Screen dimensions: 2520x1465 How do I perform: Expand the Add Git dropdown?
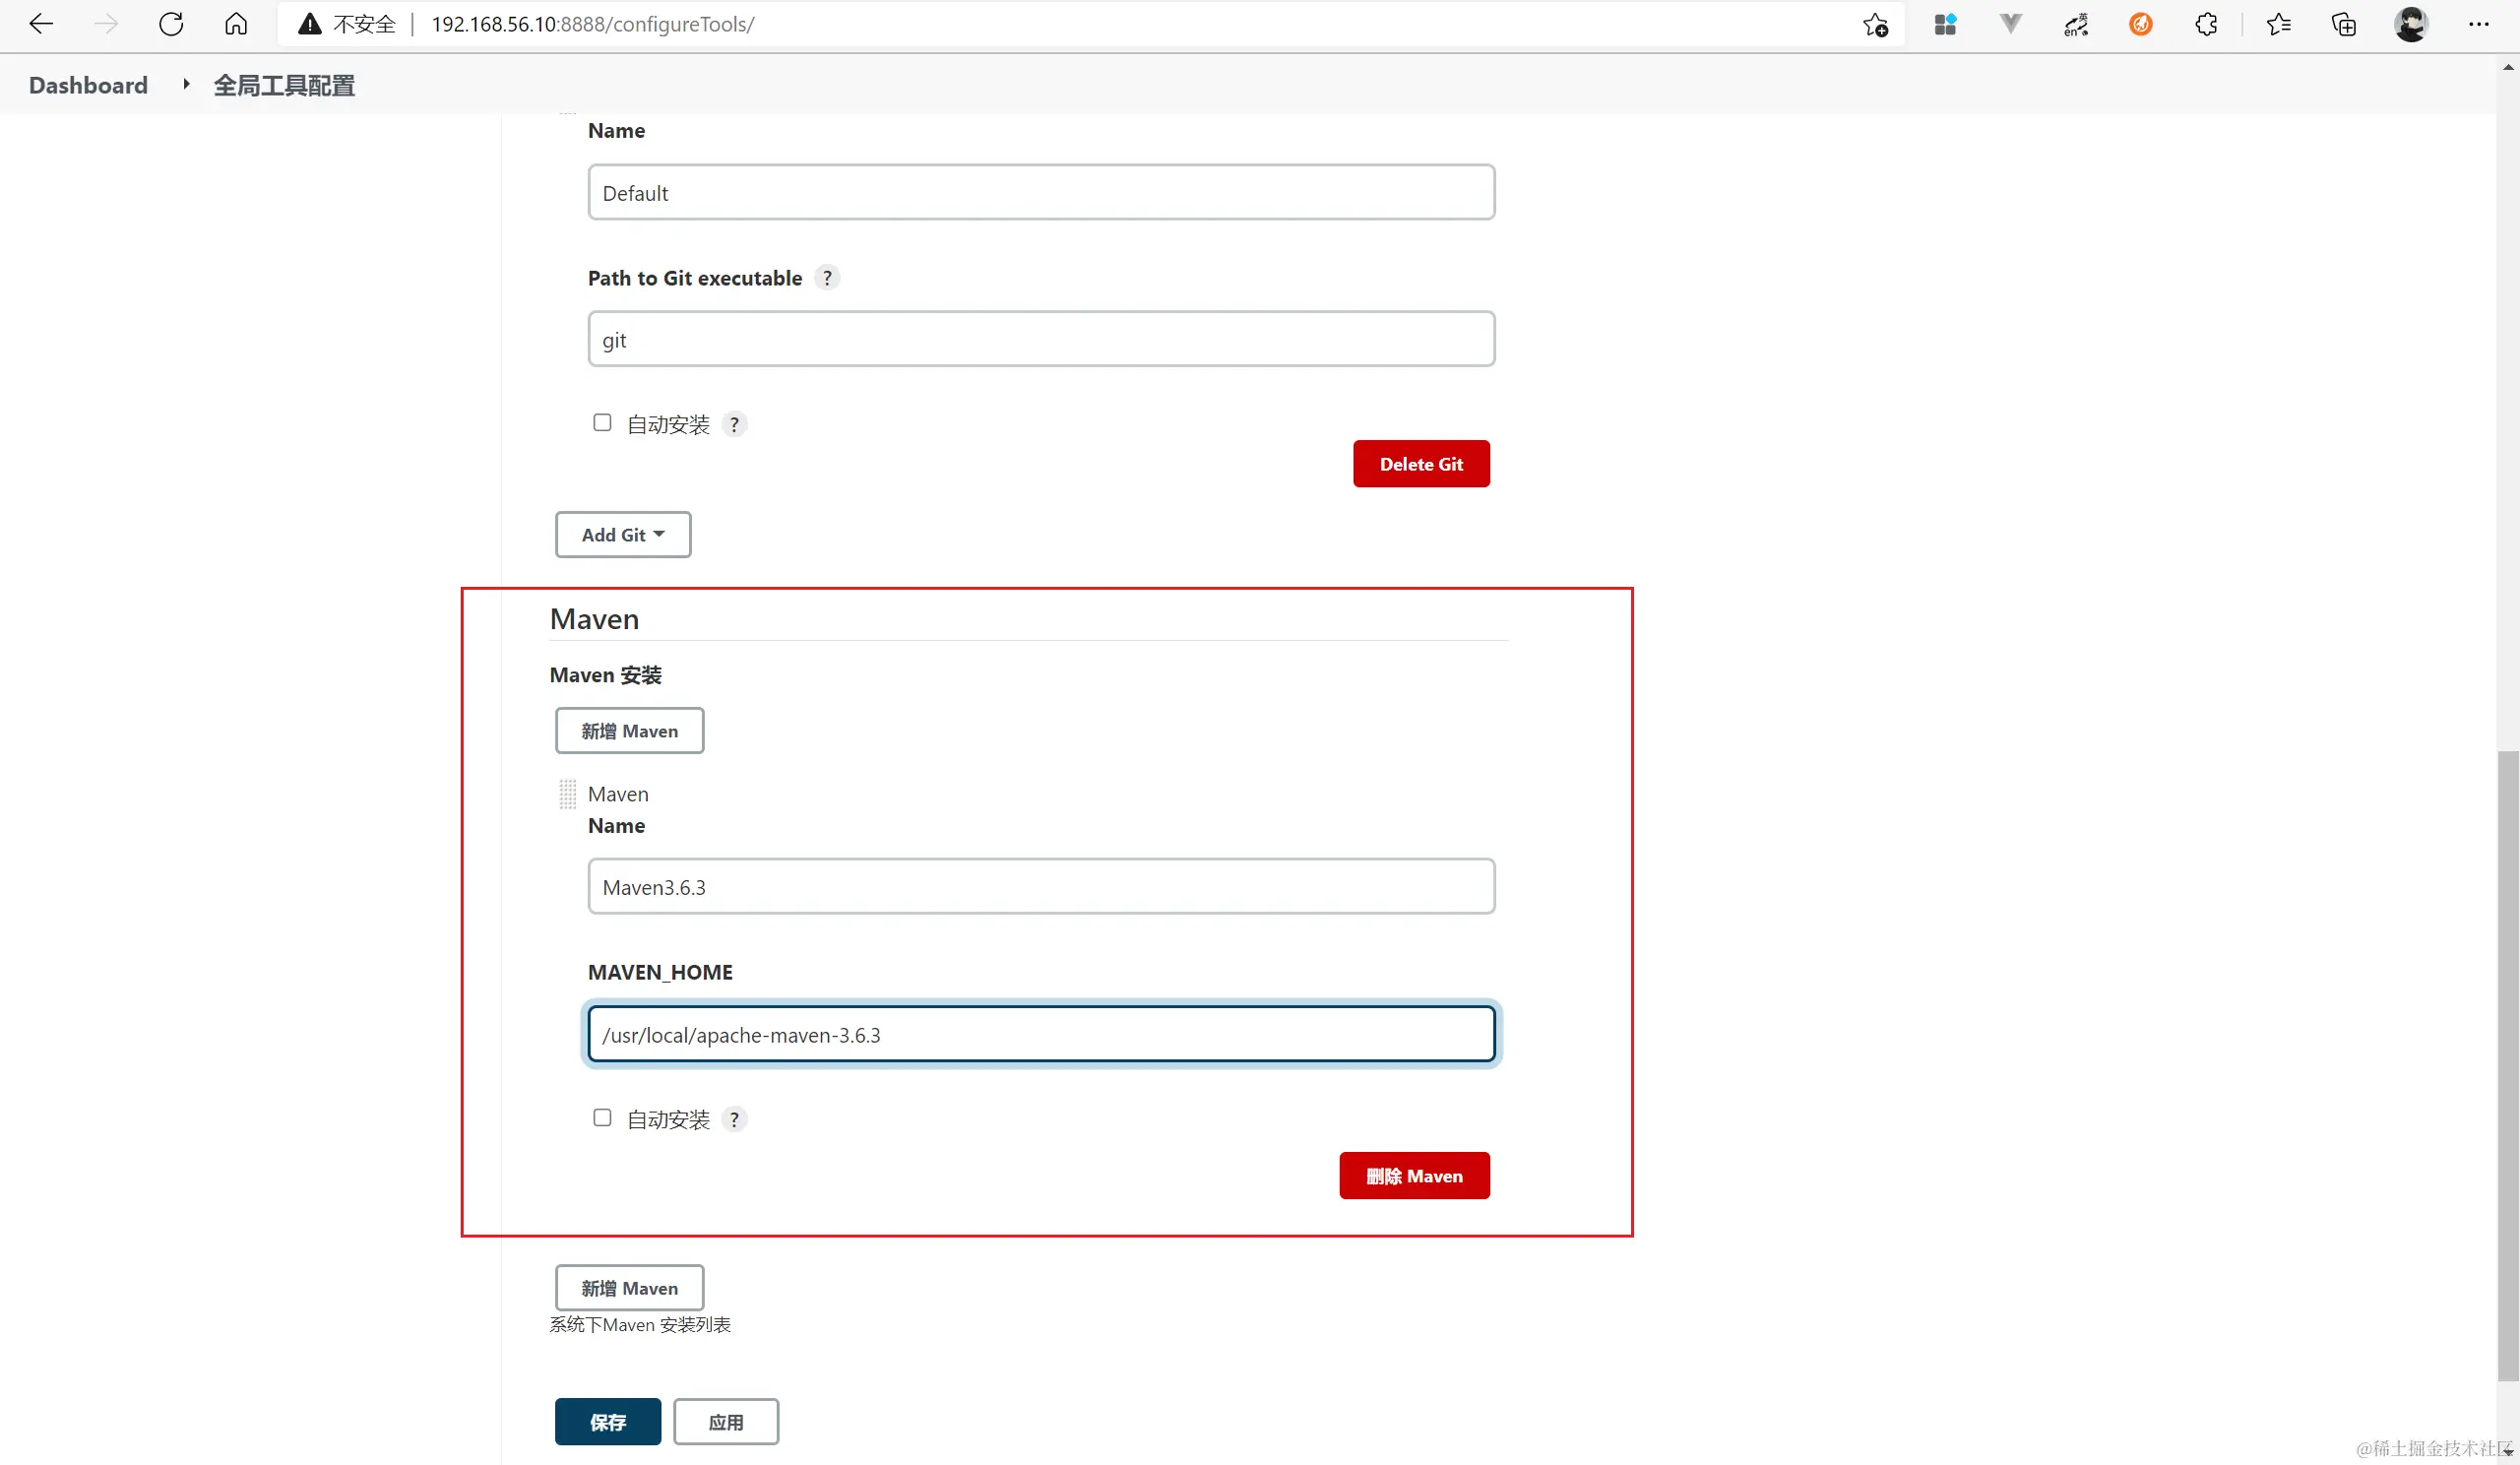point(623,535)
